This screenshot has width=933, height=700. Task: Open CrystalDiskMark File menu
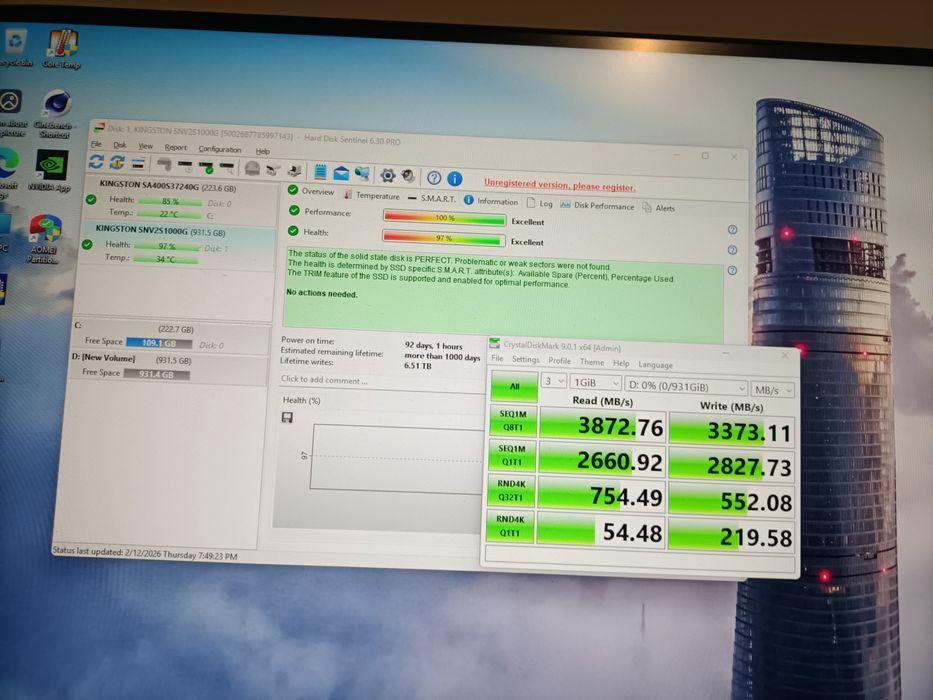pos(497,358)
